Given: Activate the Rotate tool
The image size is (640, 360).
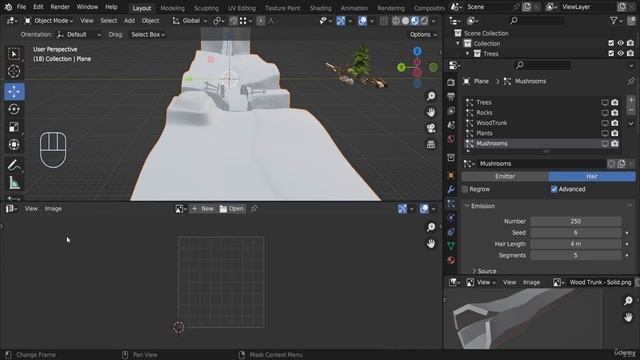Looking at the screenshot, I should 14,109.
